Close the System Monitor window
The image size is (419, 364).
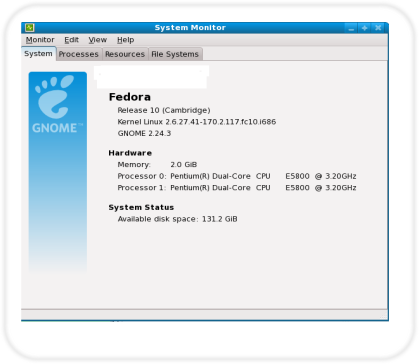coord(378,28)
